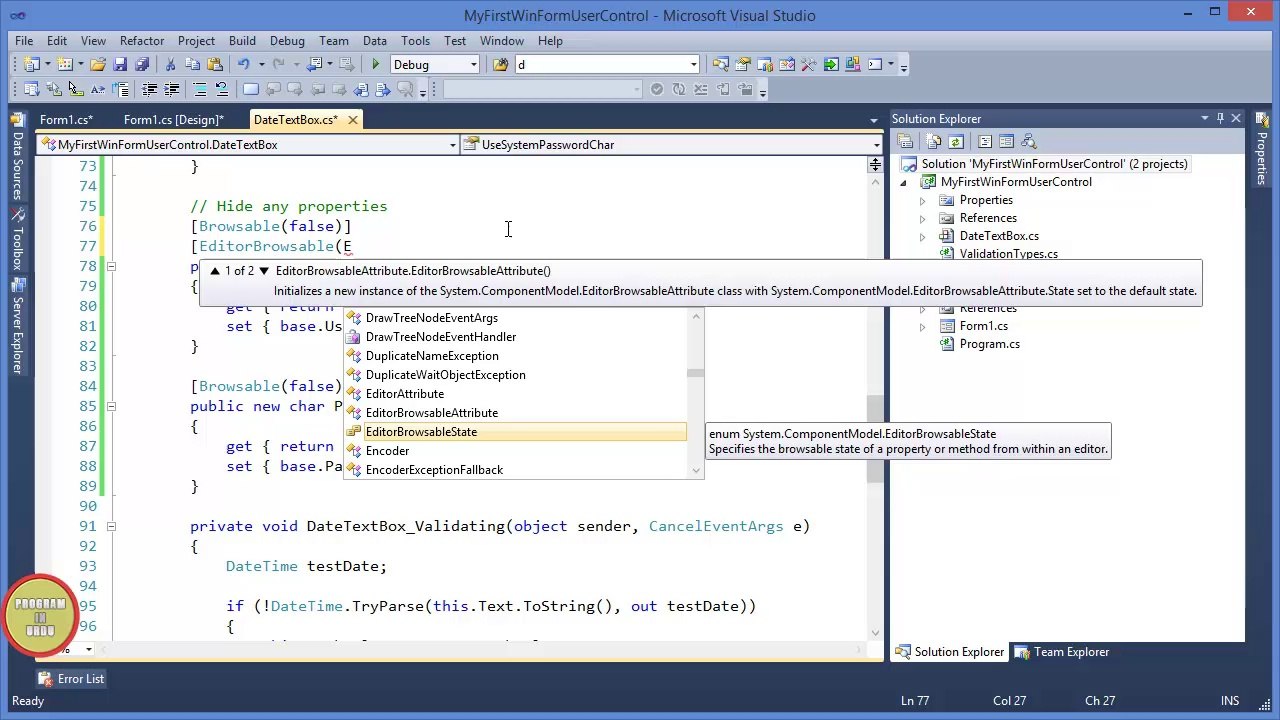Click the Add New Item toolbar icon
1280x720 pixels.
pyautogui.click(x=65, y=64)
